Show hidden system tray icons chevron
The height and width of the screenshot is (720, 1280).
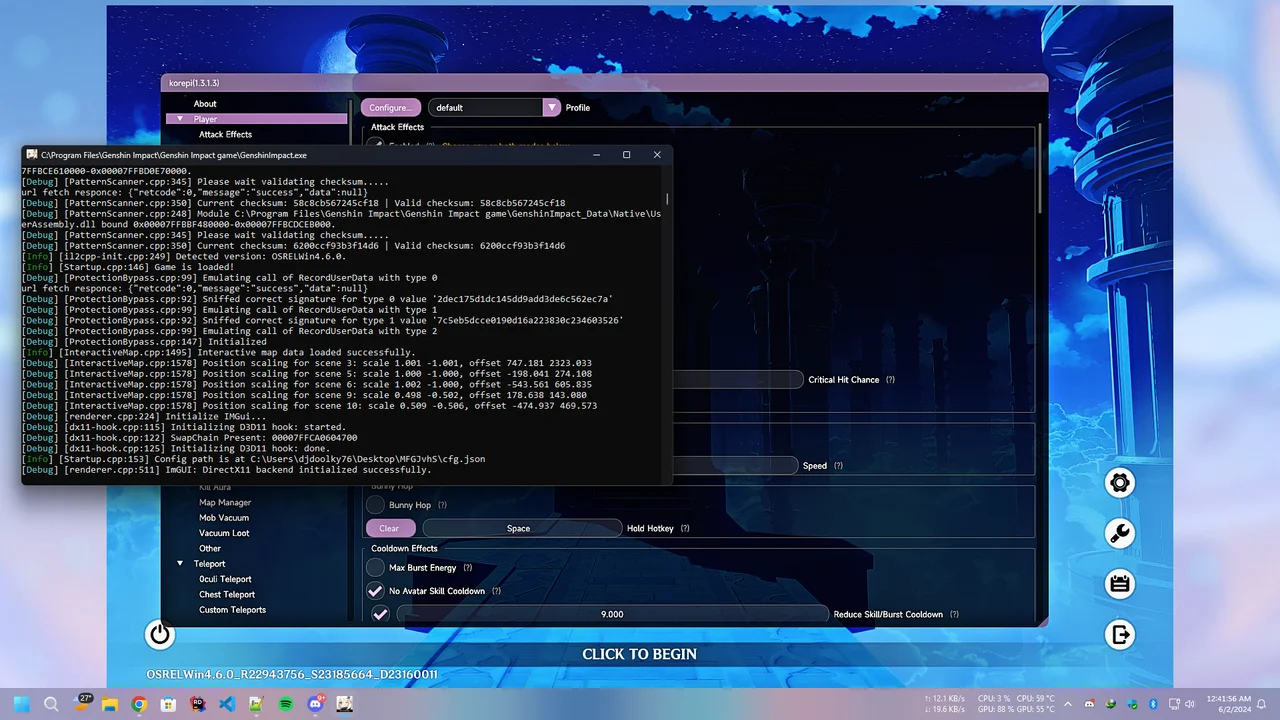click(x=1068, y=704)
